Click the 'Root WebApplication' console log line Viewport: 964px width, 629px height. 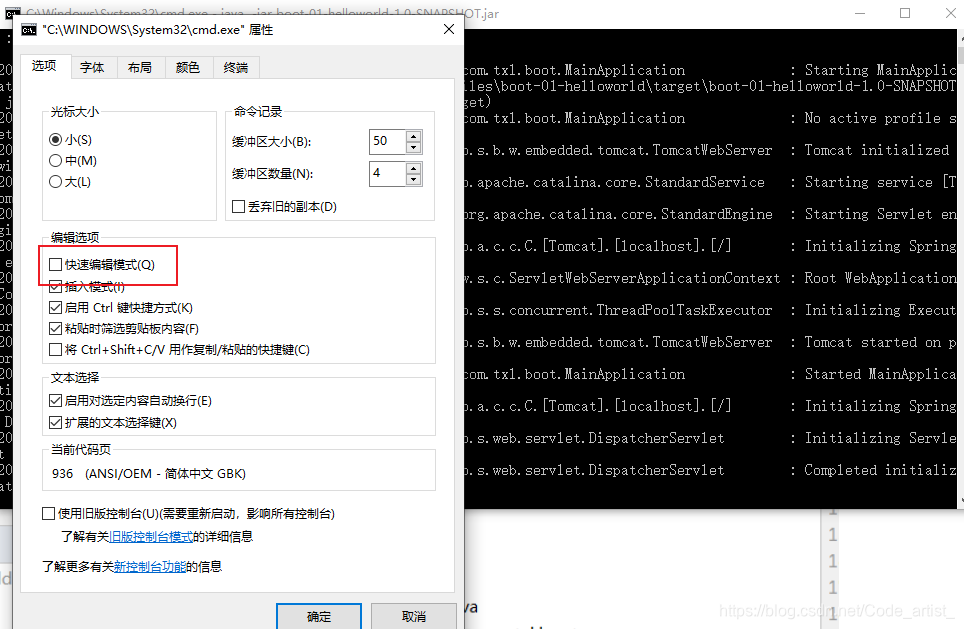tap(880, 279)
